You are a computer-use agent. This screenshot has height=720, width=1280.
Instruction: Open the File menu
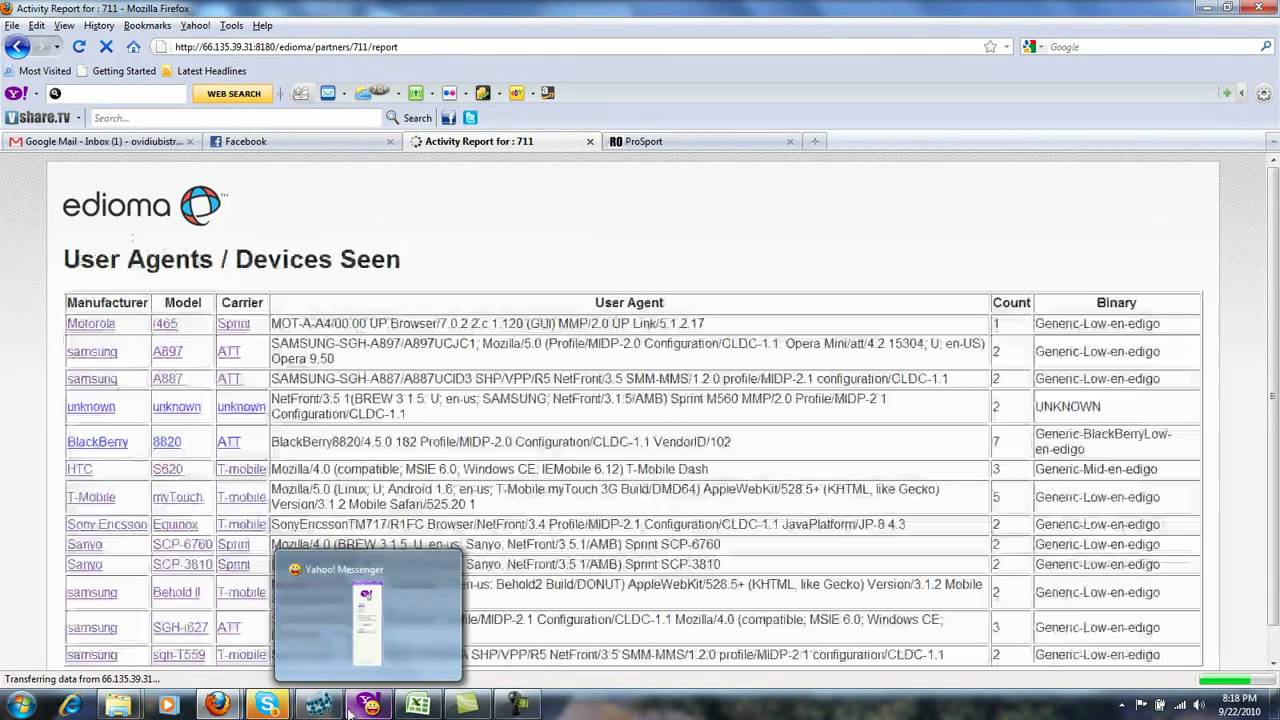pos(12,26)
